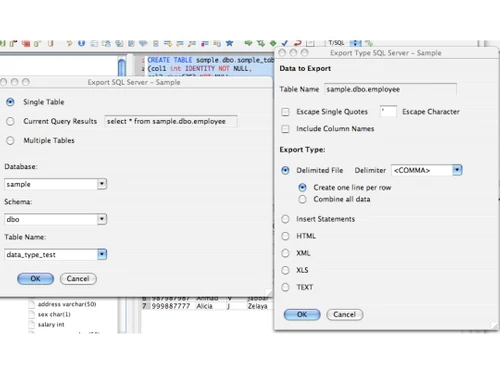Viewport: 500px width, 375px height.
Task: Choose HTML export type
Action: tap(285, 236)
